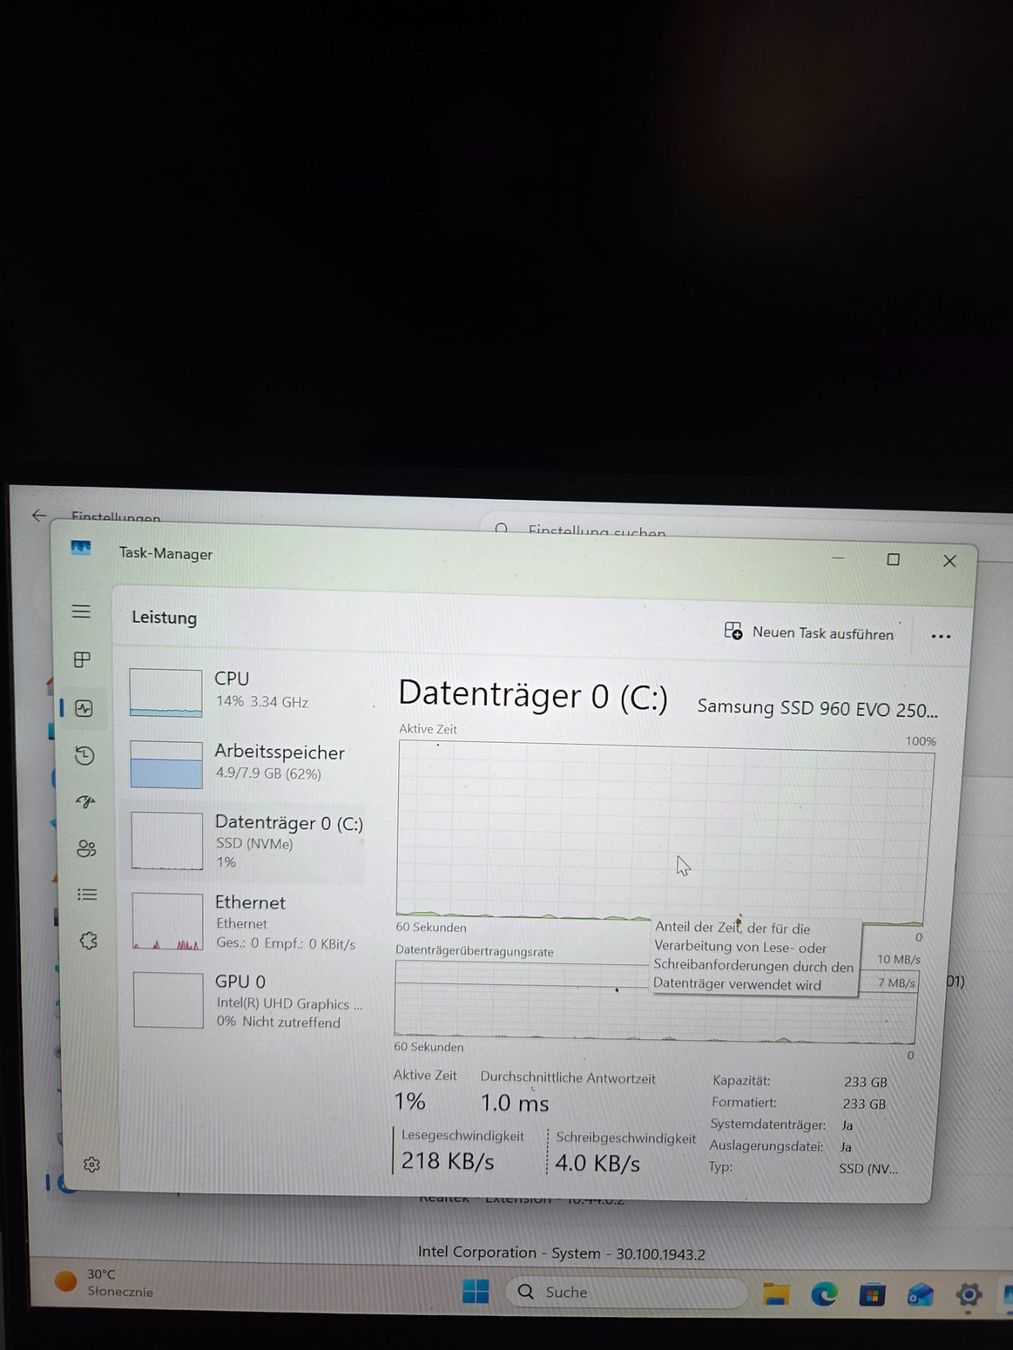Image resolution: width=1013 pixels, height=1350 pixels.
Task: Open the Windows Start button
Action: [476, 1292]
